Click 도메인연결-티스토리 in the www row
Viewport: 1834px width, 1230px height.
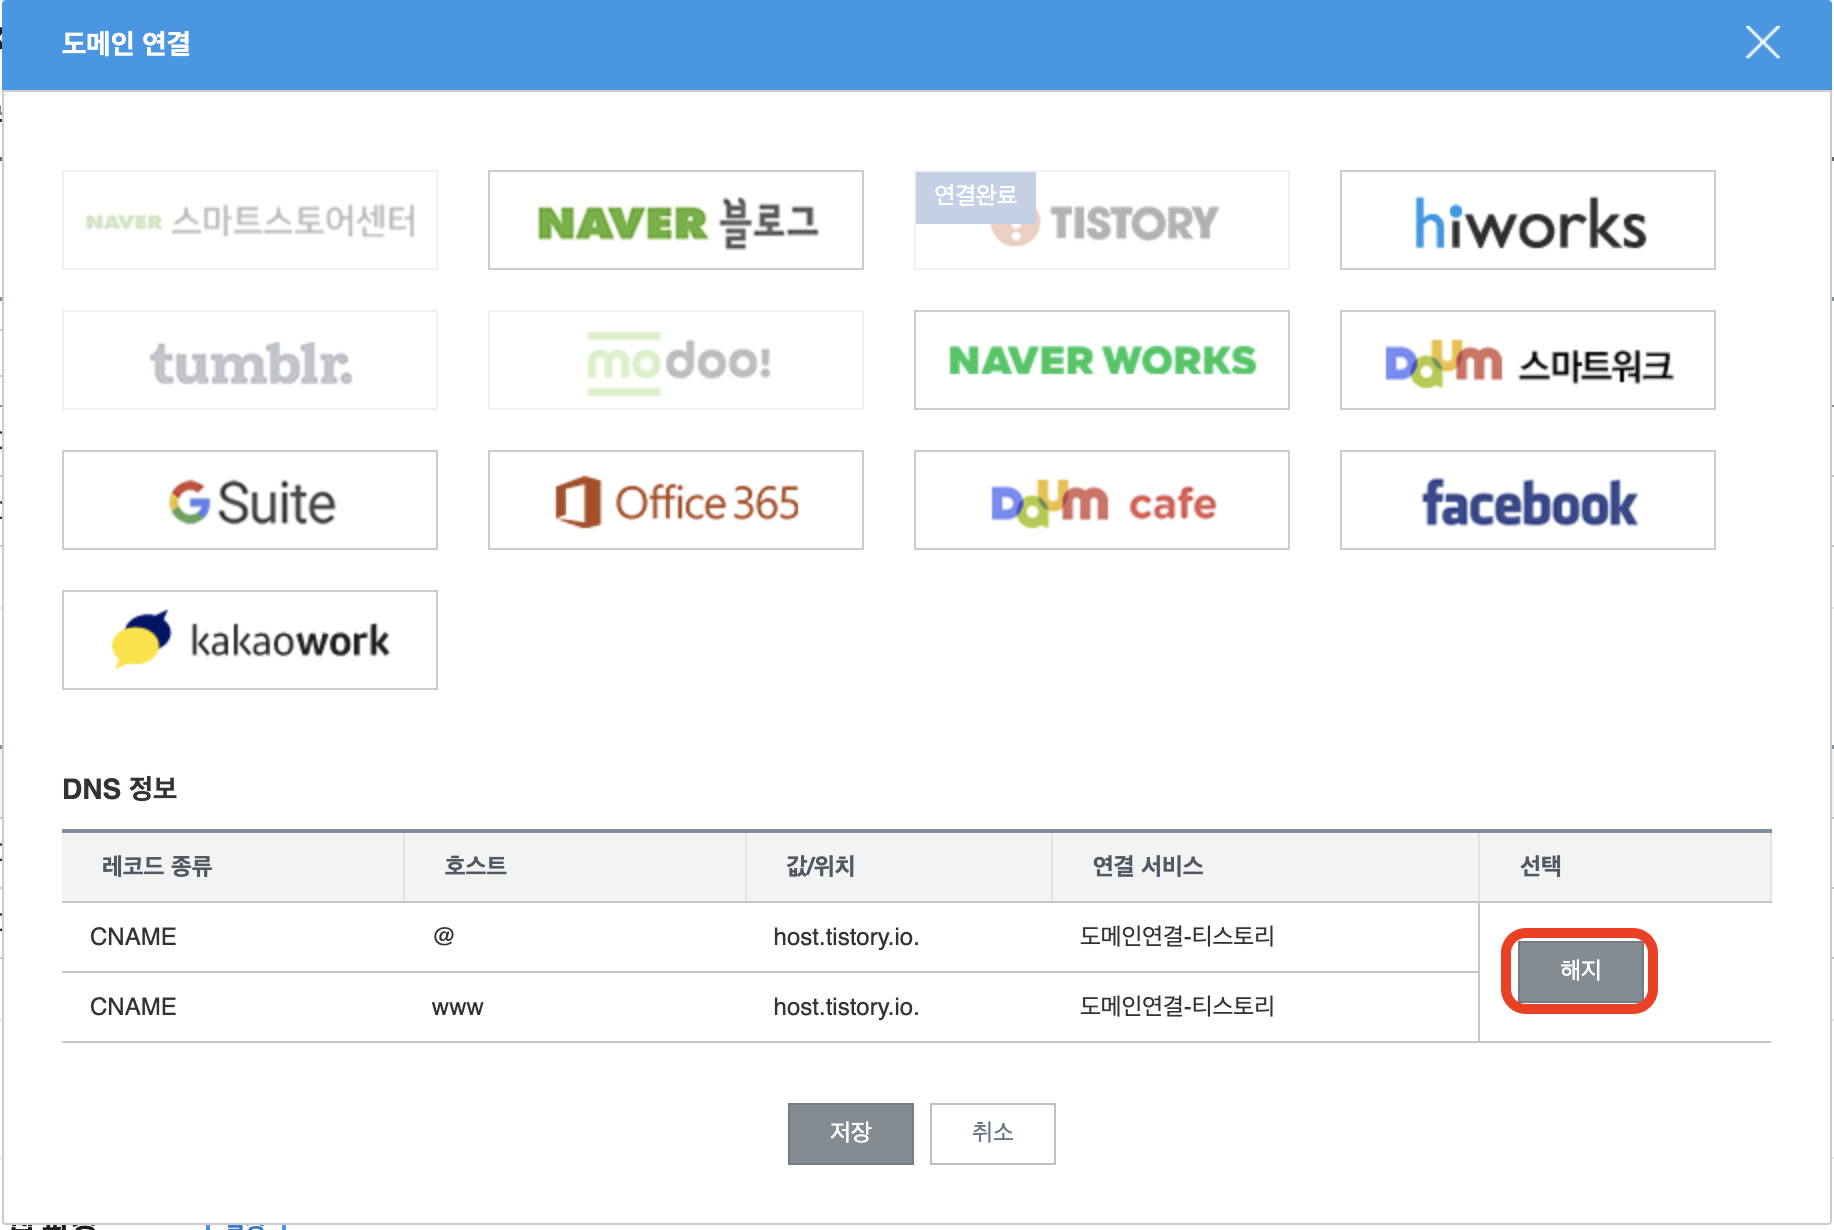point(1177,1006)
